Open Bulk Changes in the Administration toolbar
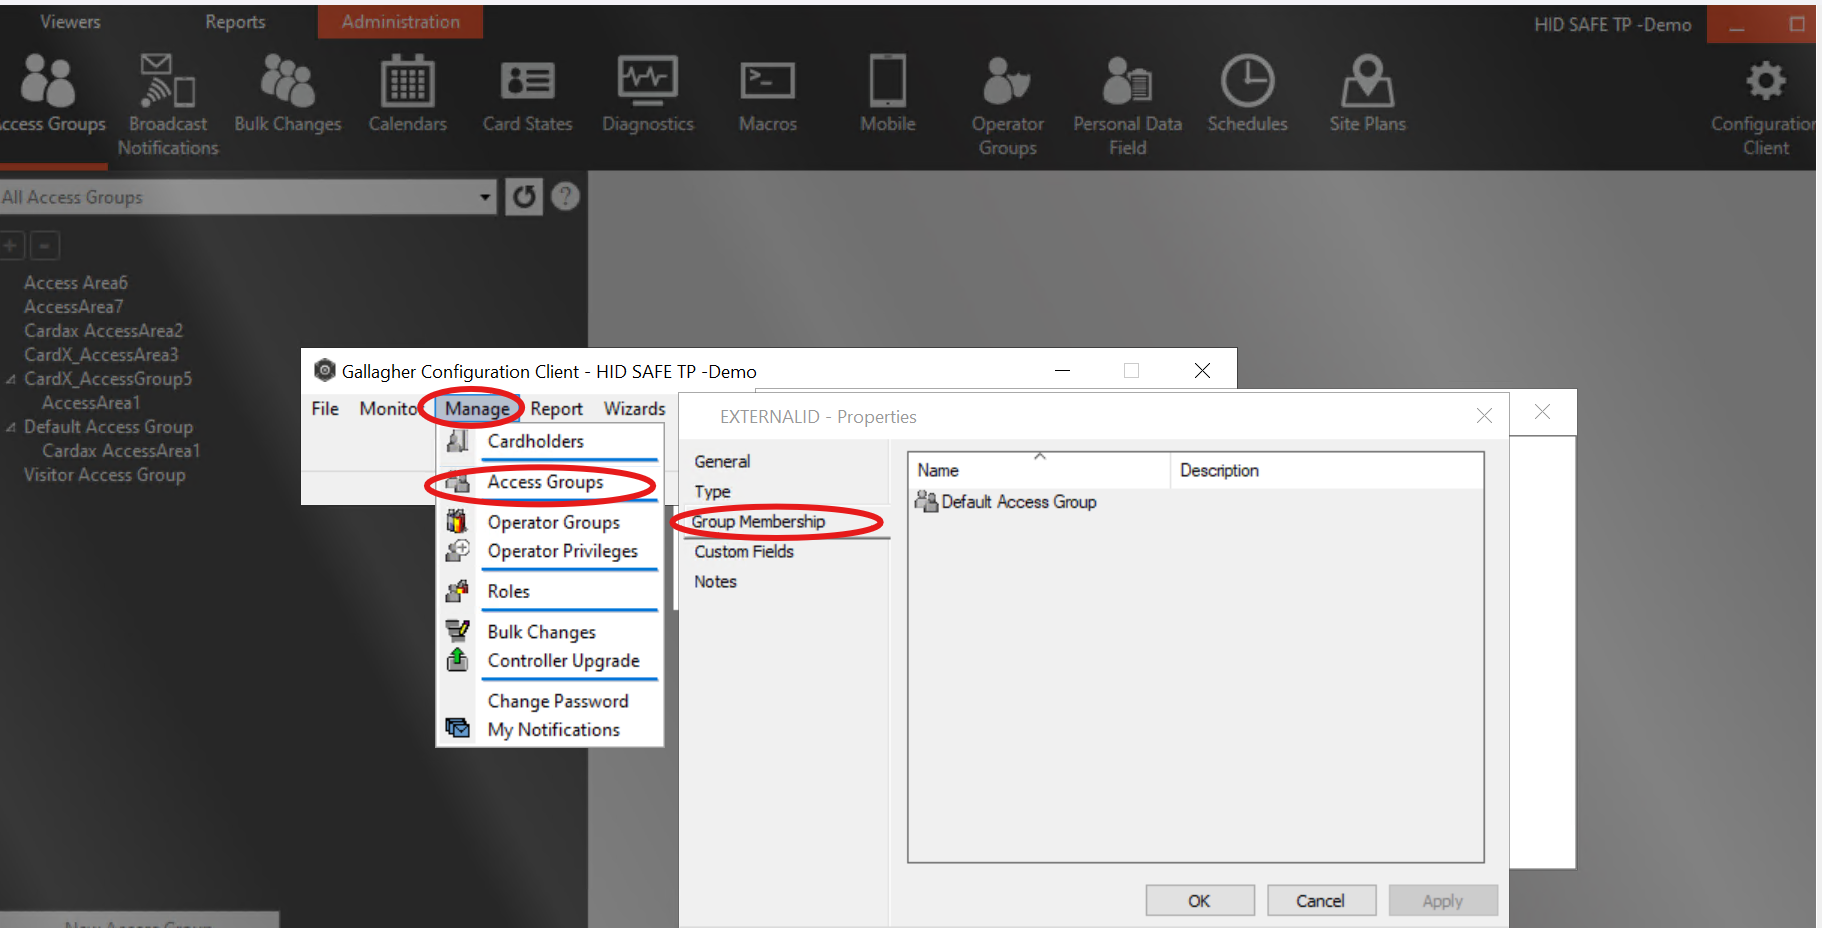This screenshot has width=1822, height=928. (x=288, y=95)
